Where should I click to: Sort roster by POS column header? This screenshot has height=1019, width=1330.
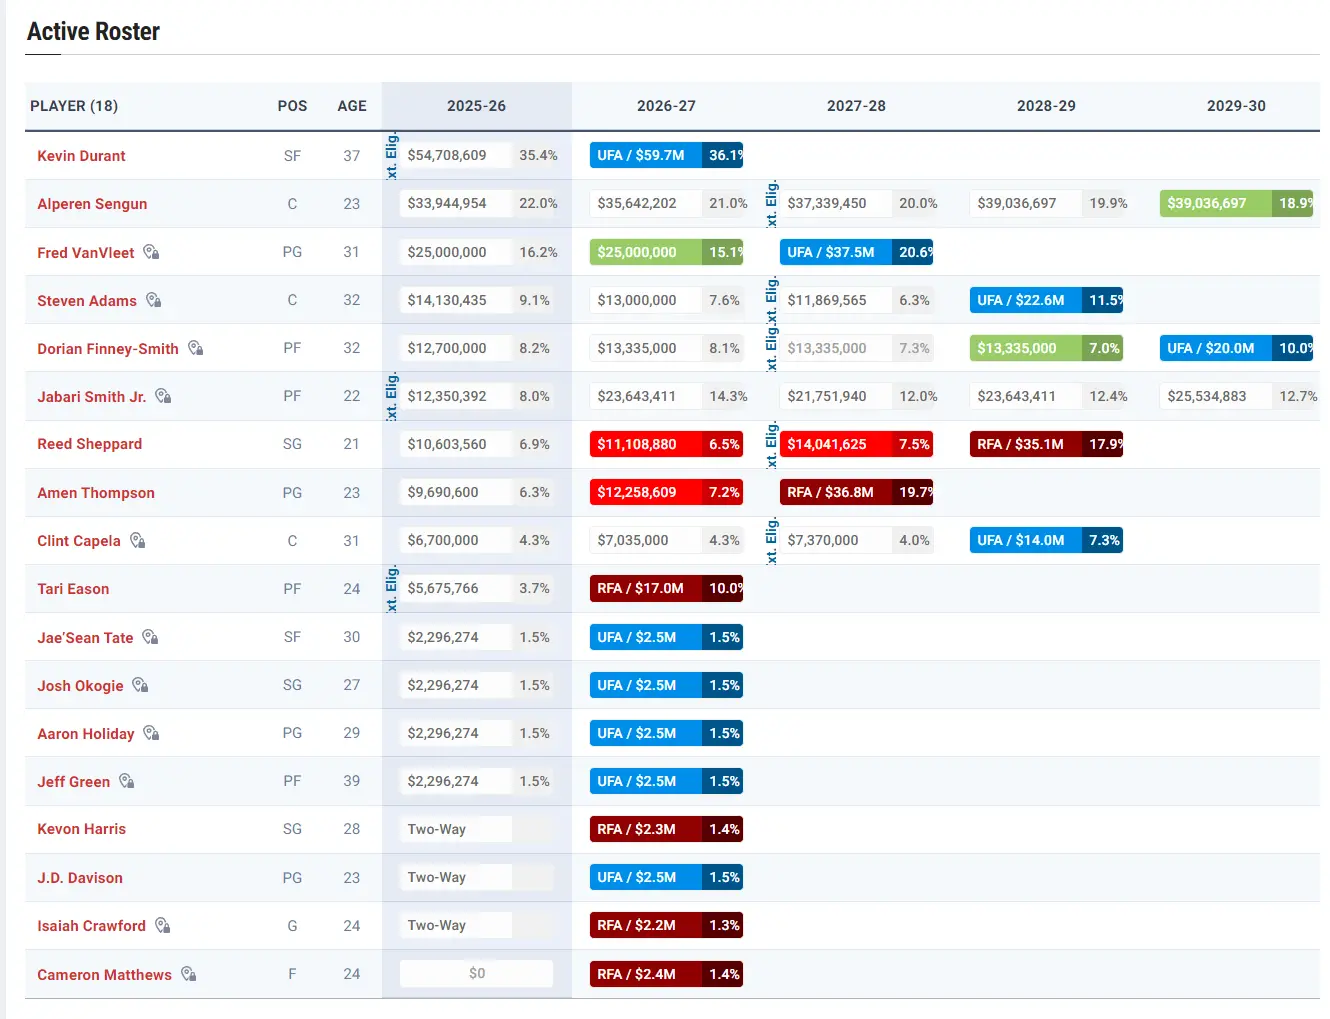(x=292, y=106)
